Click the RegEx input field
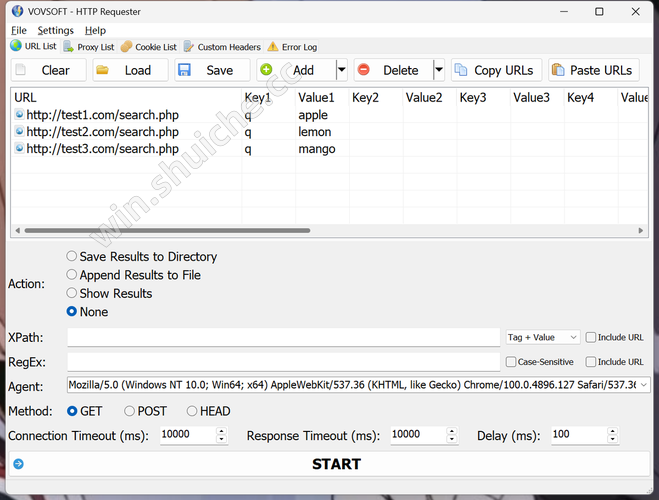659x500 pixels. 284,362
